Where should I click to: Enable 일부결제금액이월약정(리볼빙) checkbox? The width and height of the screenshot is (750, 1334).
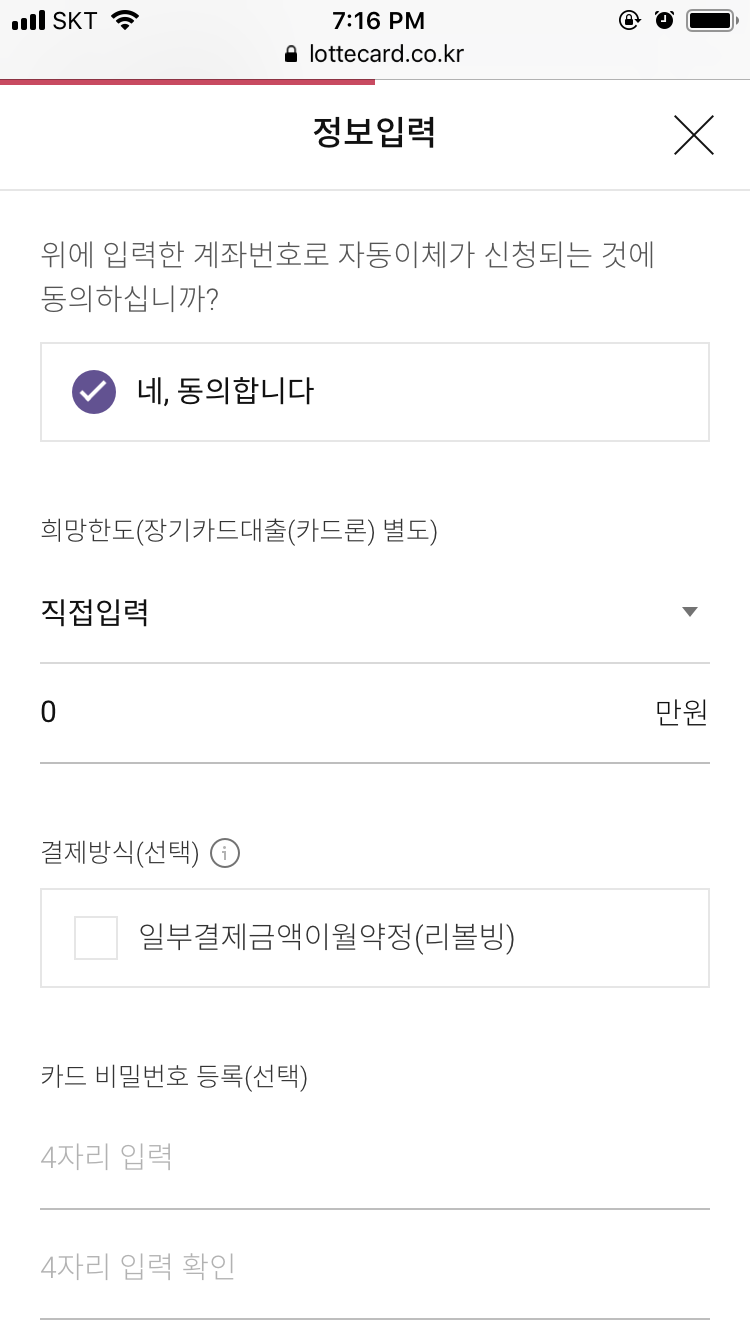(x=96, y=938)
